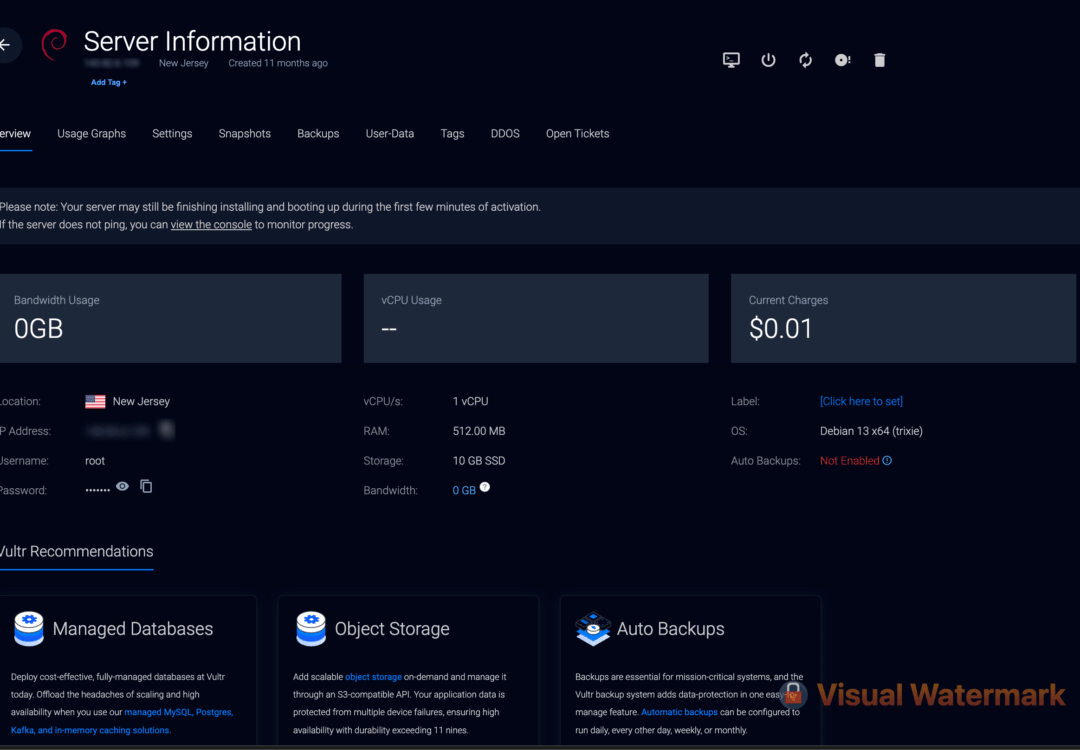Select the Vultr Recommendations tab
Screen dimensions: 1080x750
click(76, 552)
